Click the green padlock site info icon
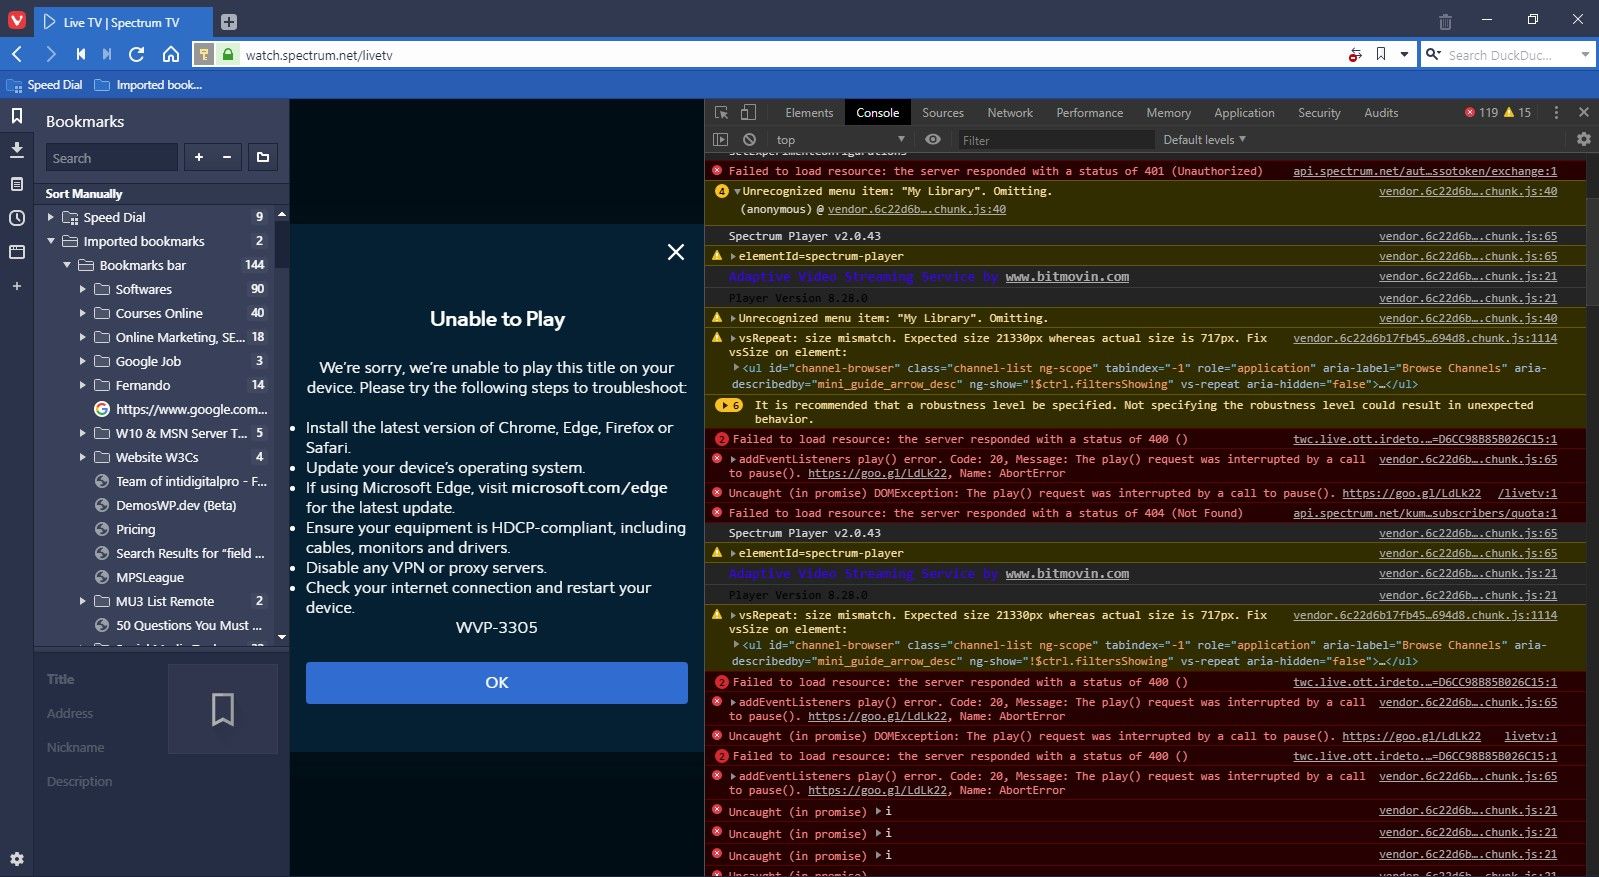Viewport: 1599px width, 877px height. tap(227, 54)
